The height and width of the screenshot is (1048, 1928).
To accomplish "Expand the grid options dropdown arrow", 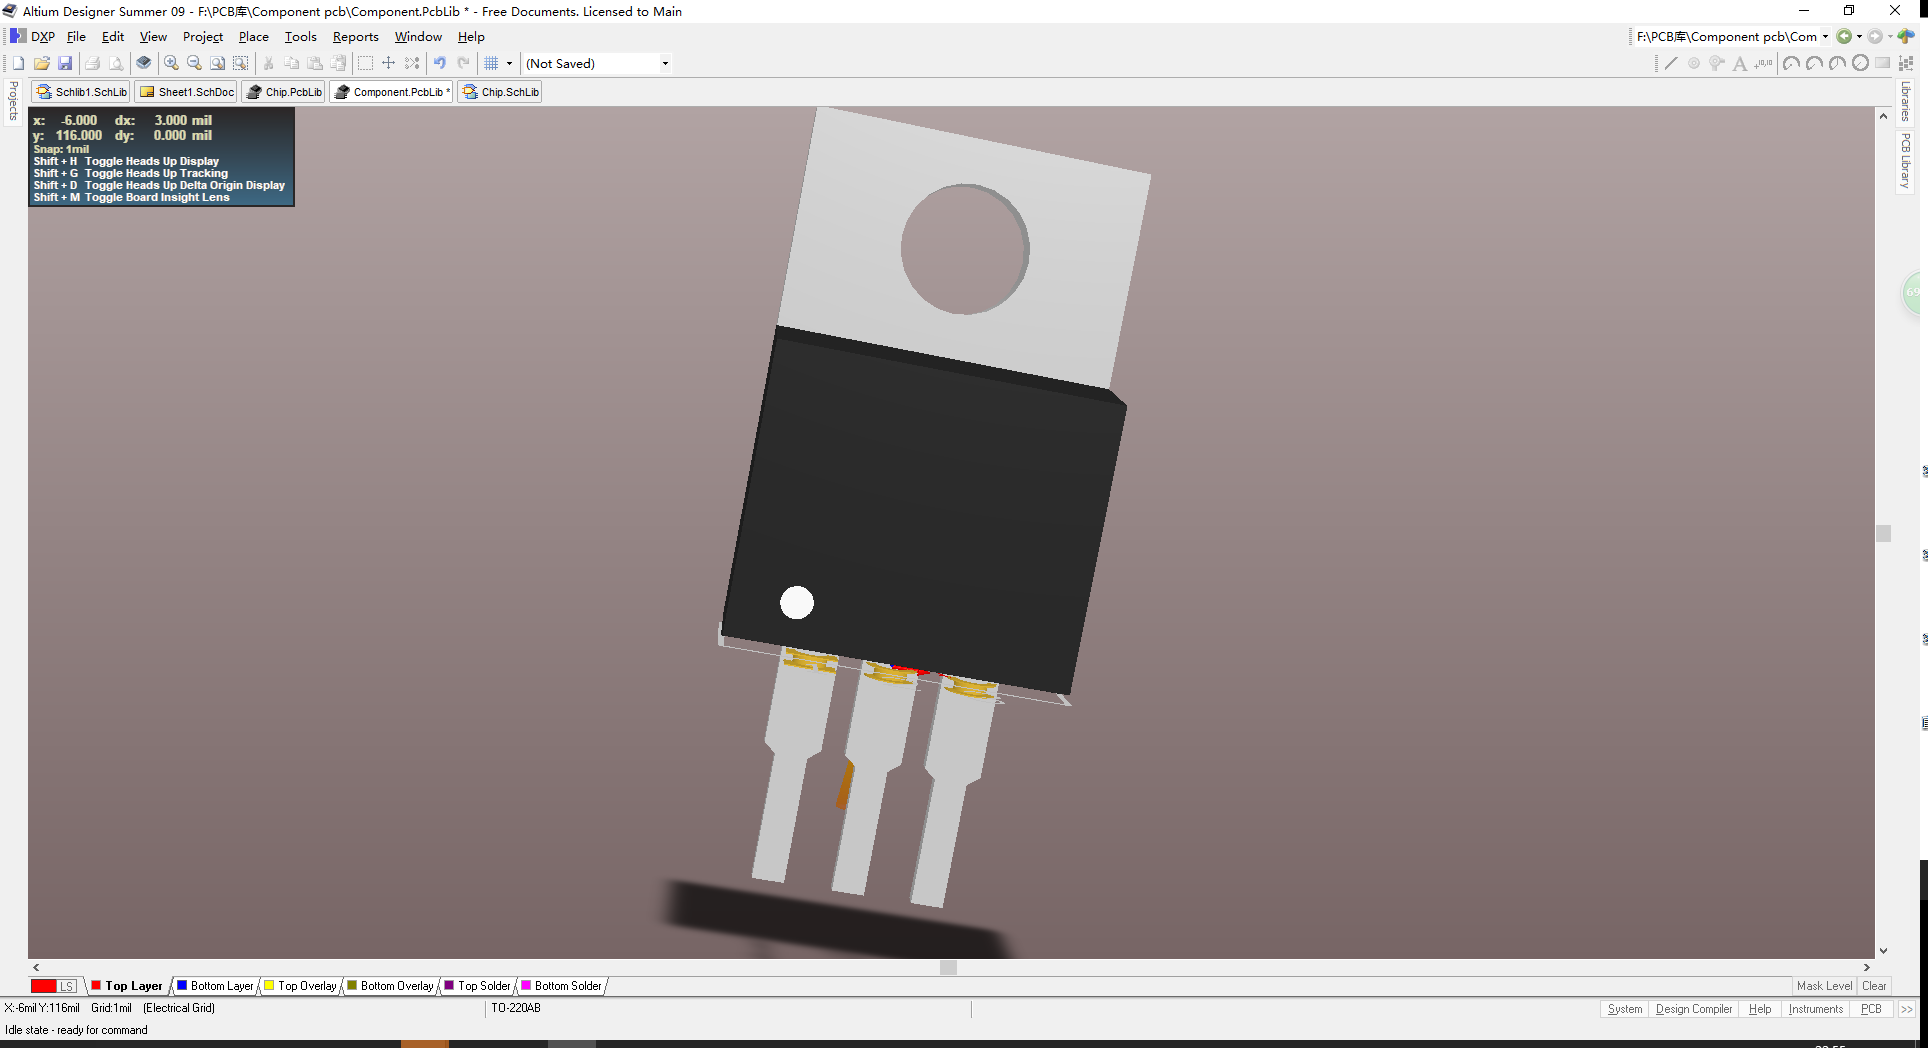I will [x=509, y=63].
